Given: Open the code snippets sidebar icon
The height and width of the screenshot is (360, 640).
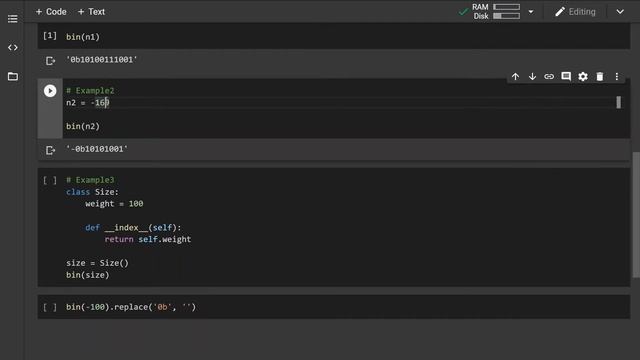Looking at the screenshot, I should pos(13,47).
